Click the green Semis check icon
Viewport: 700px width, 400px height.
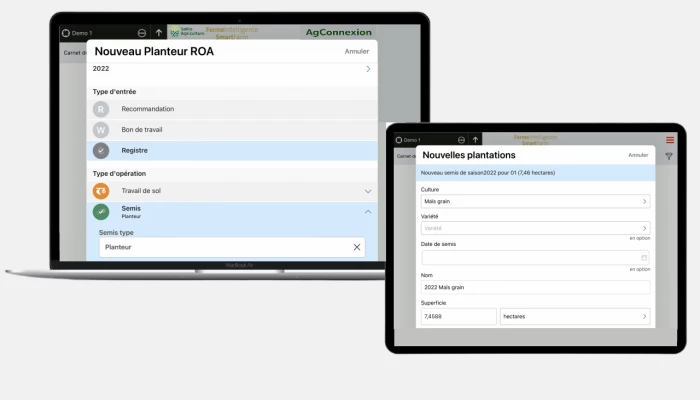pyautogui.click(x=101, y=212)
